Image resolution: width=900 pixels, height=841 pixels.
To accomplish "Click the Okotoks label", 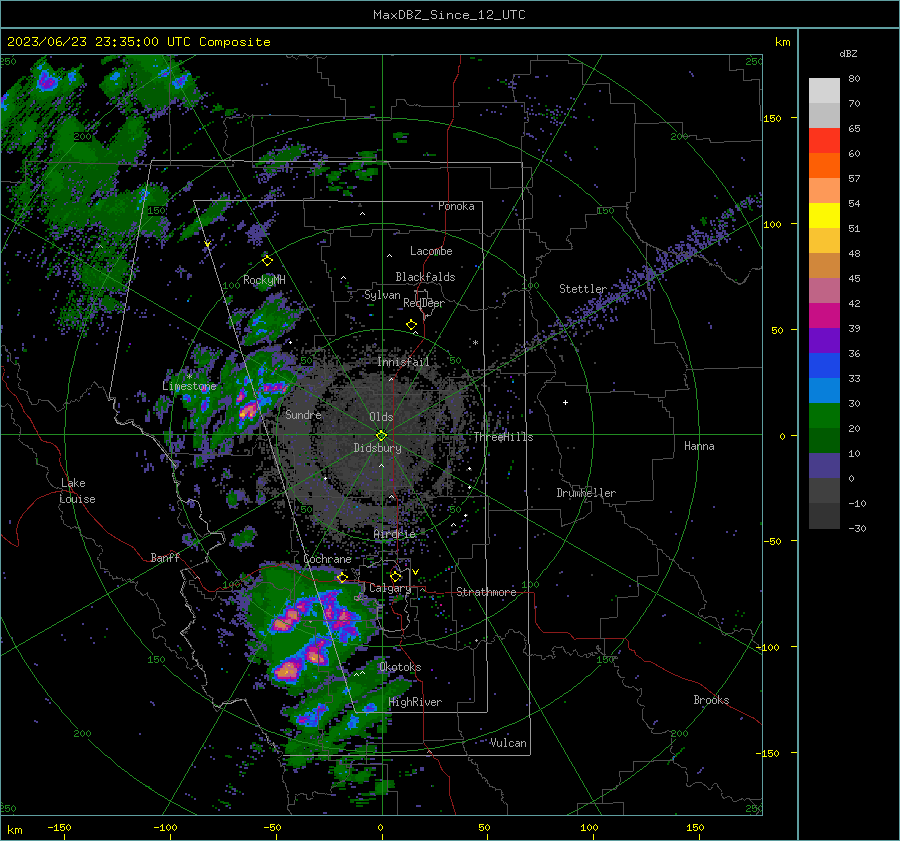I will point(400,667).
